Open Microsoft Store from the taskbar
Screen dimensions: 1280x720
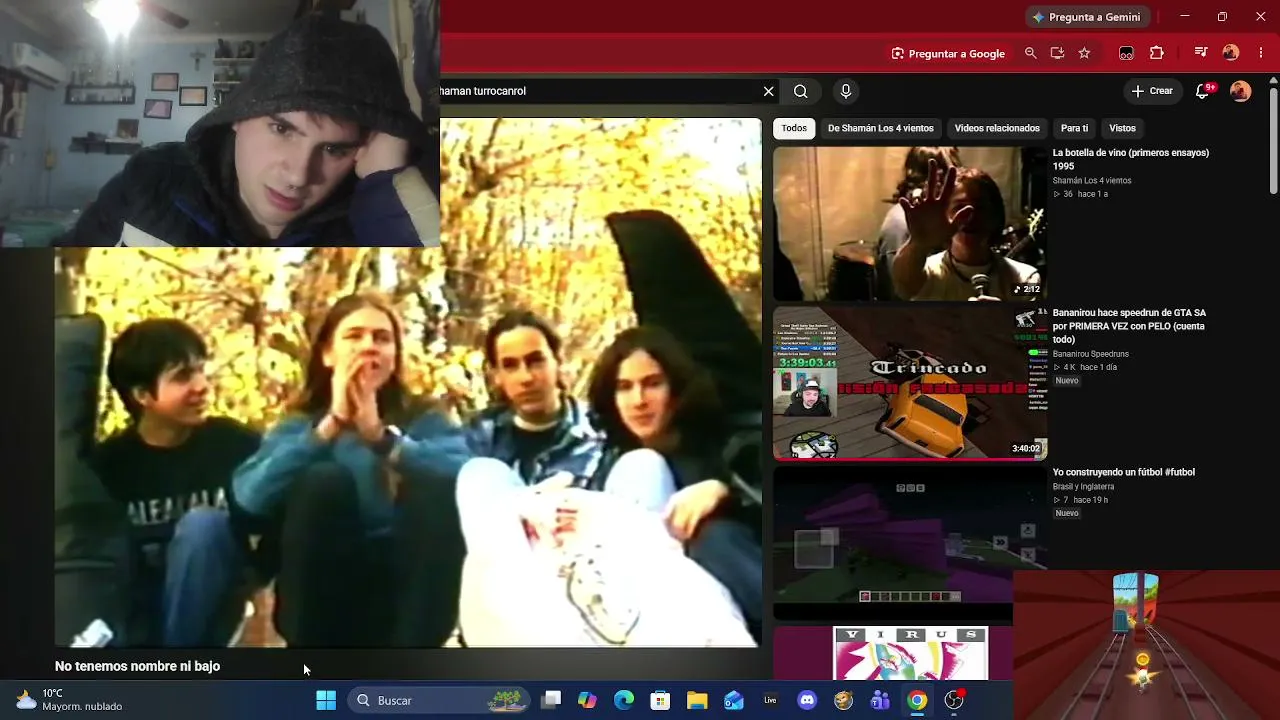[660, 700]
